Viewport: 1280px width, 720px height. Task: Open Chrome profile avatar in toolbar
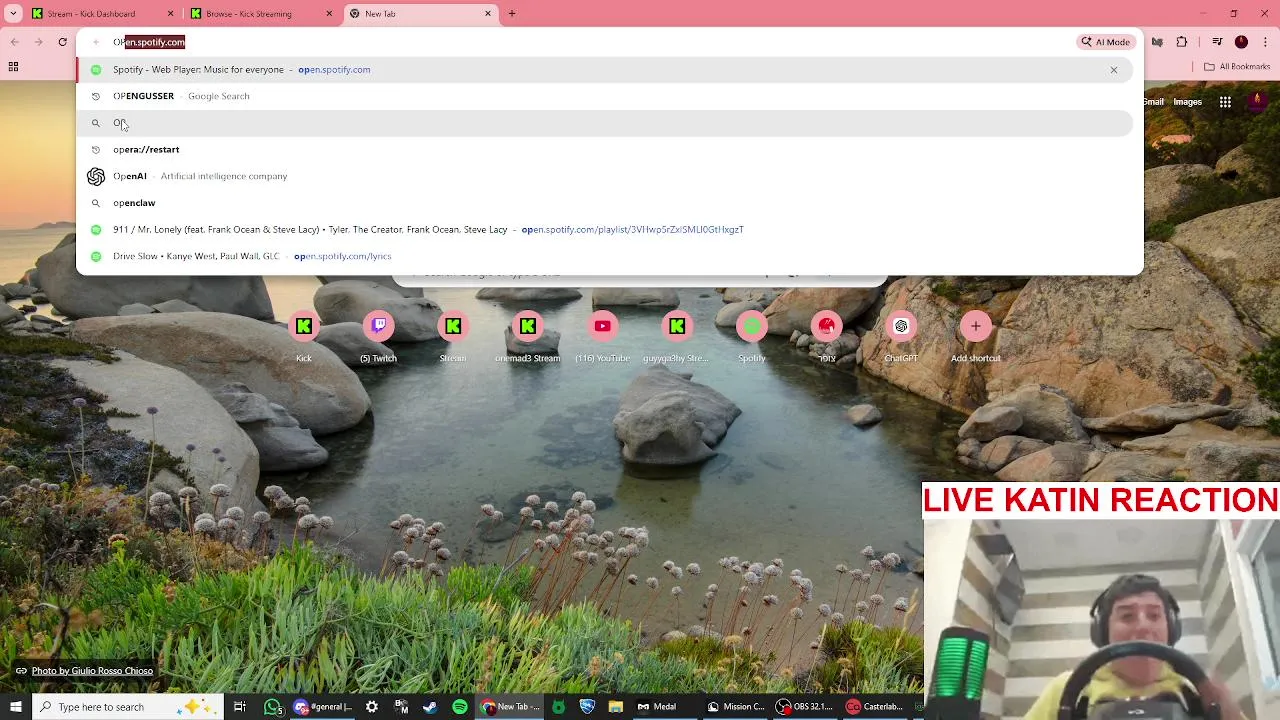pos(1241,42)
